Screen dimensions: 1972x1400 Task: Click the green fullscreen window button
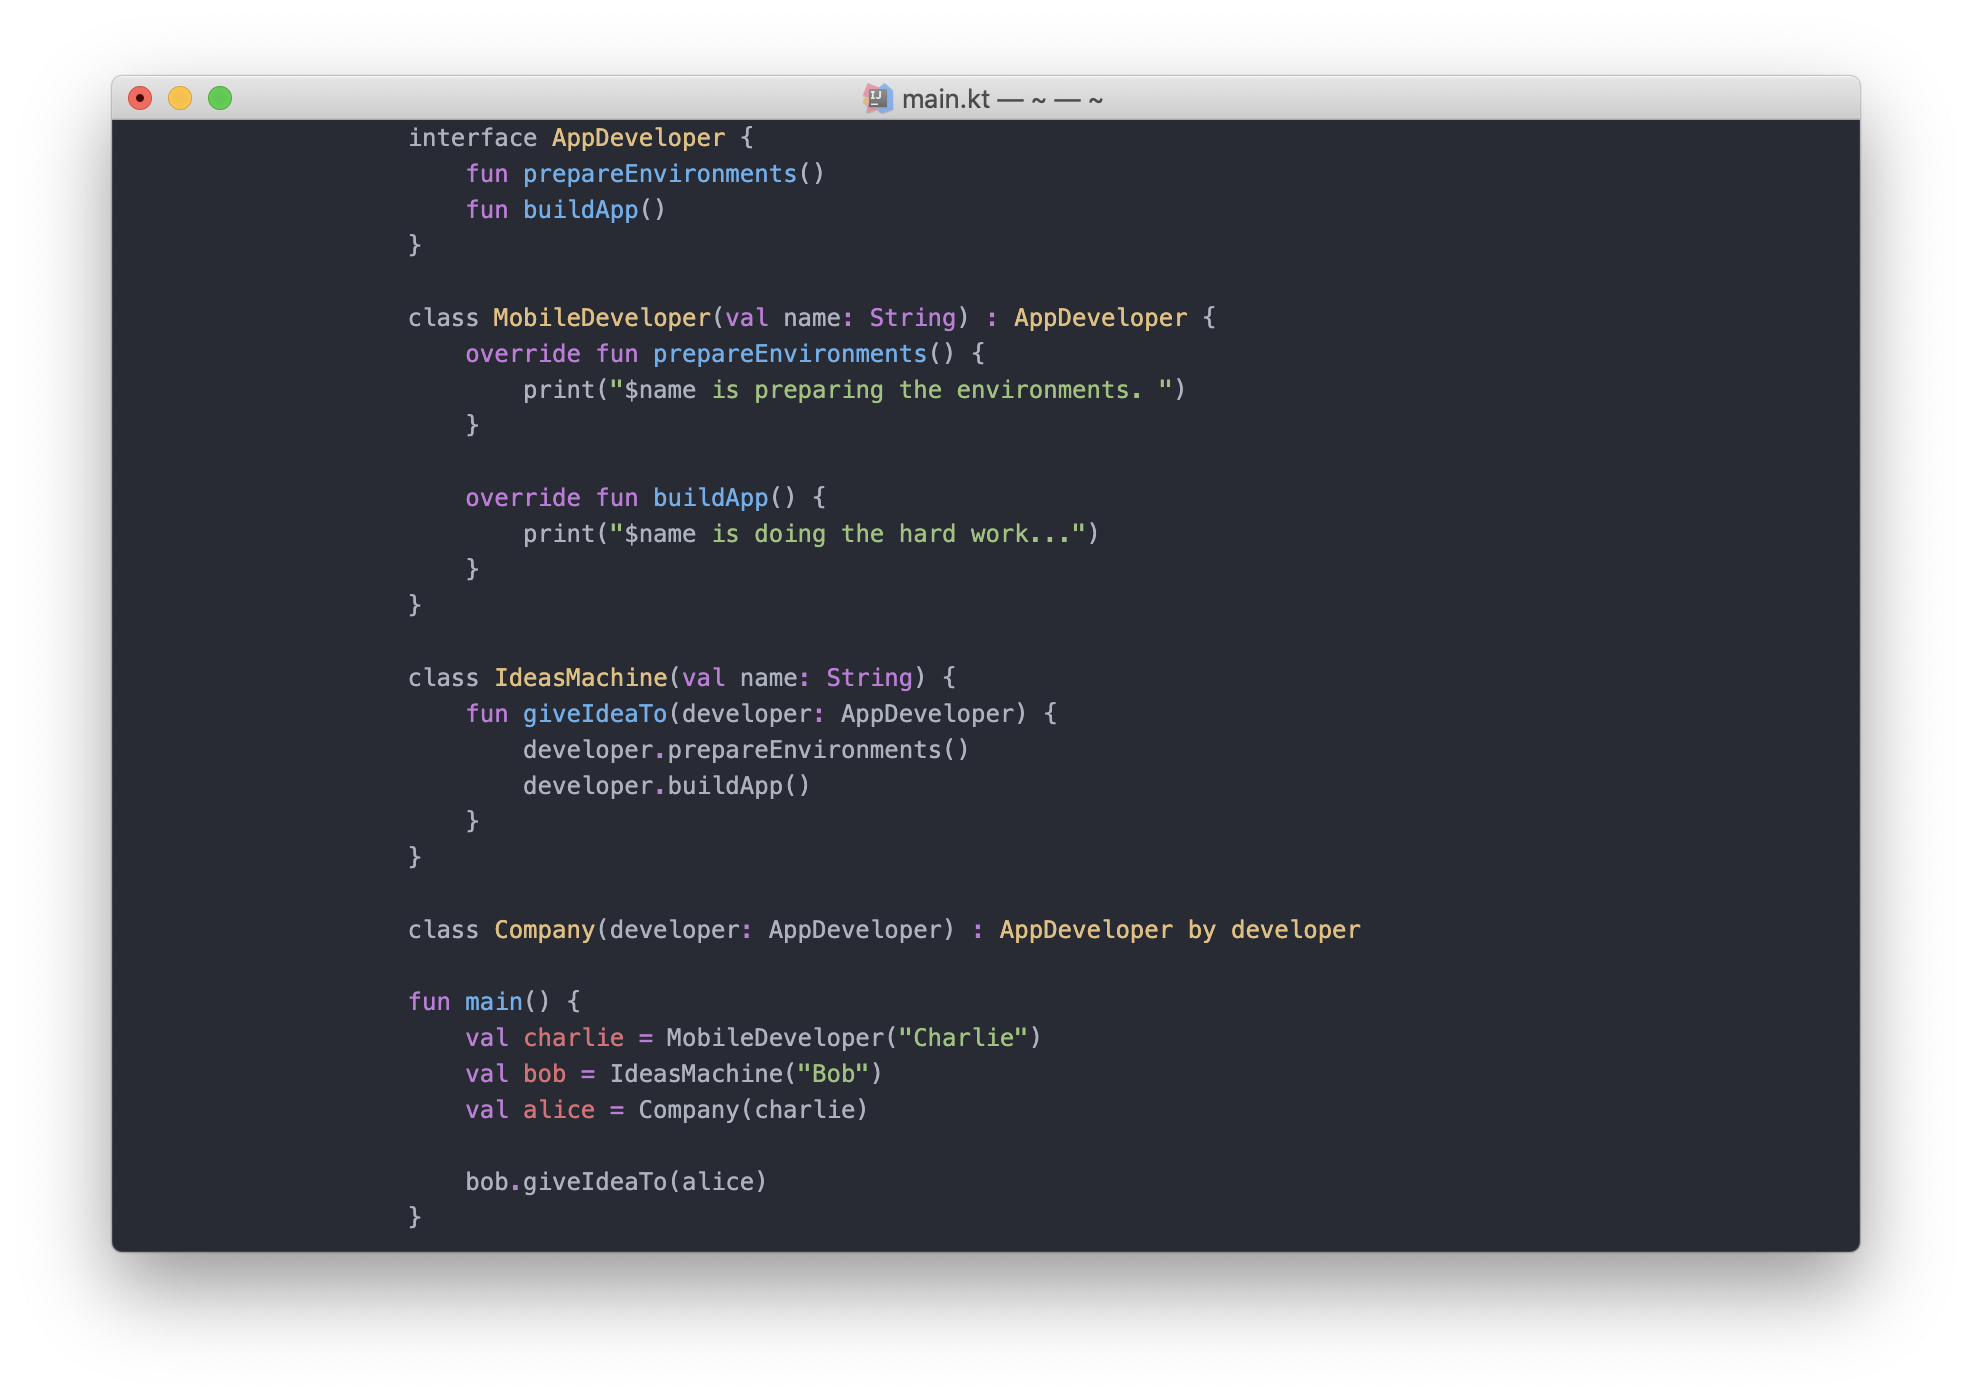coord(220,98)
